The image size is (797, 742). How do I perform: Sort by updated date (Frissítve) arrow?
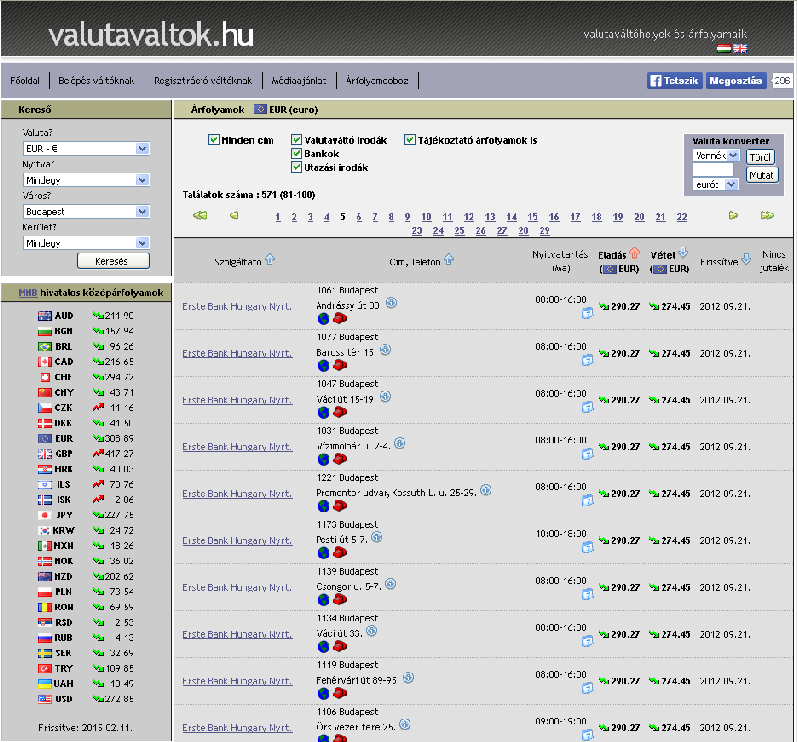point(746,259)
